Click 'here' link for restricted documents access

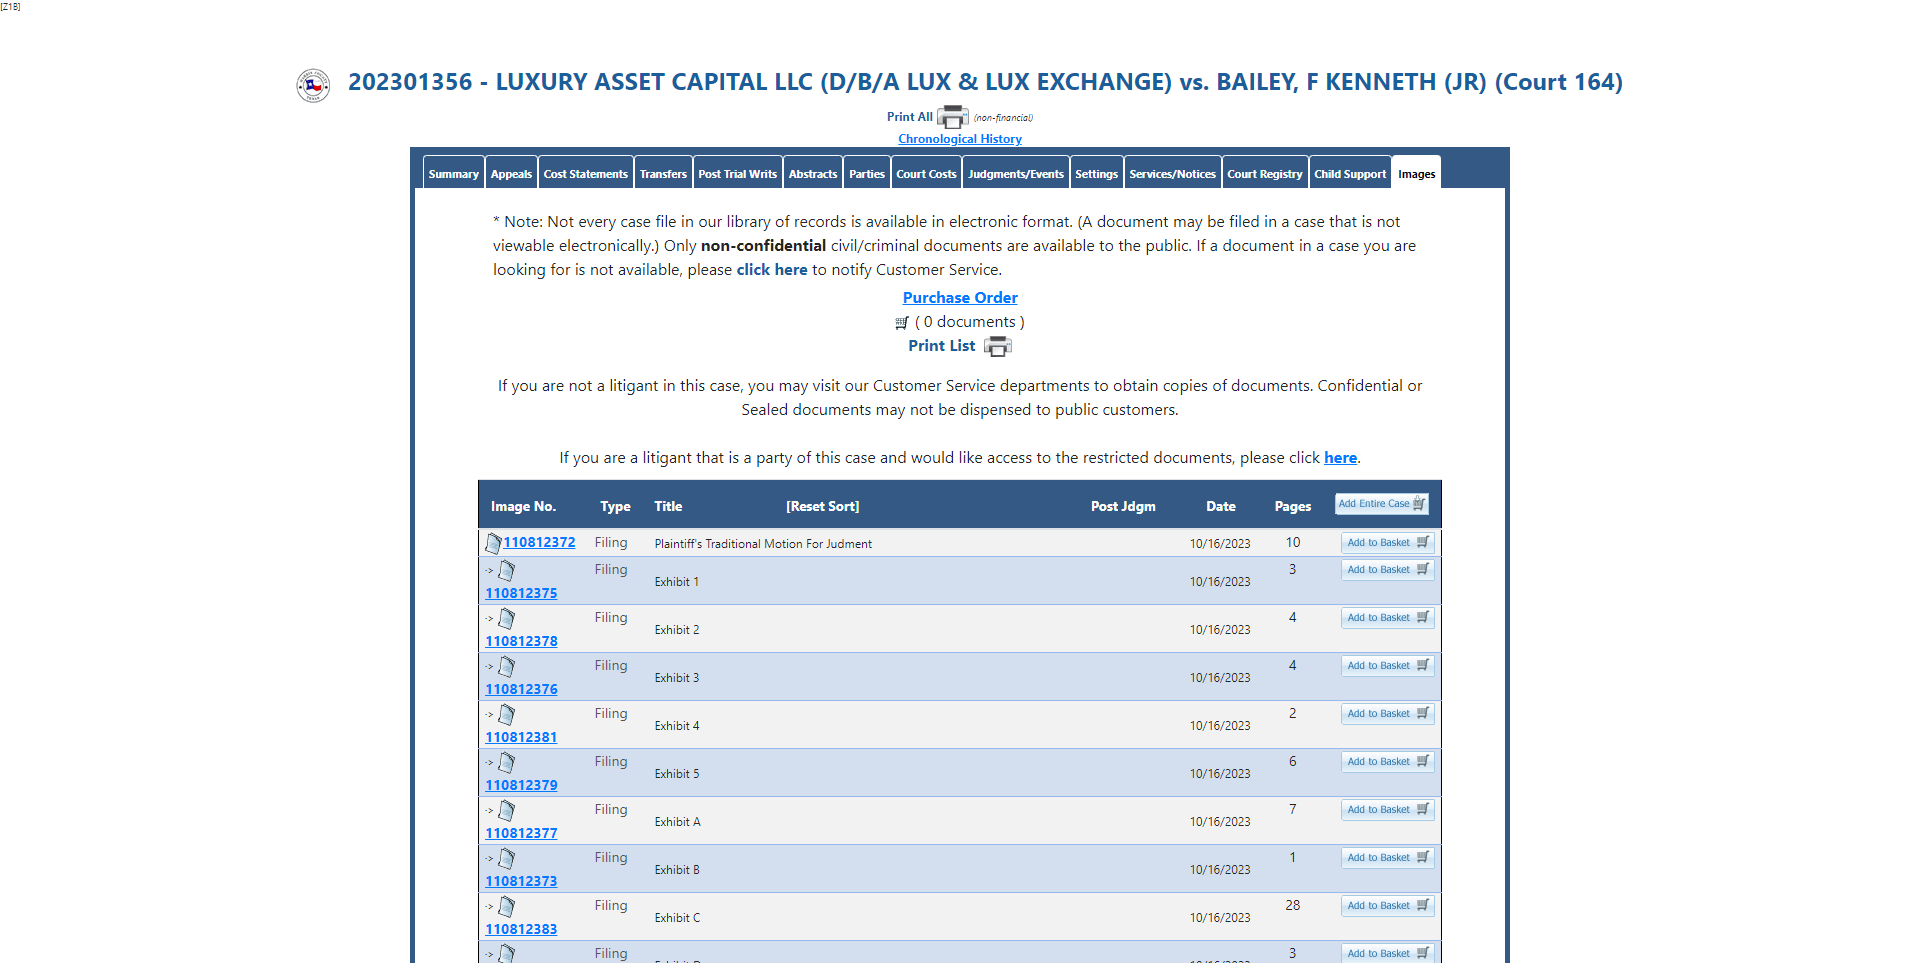(1340, 458)
